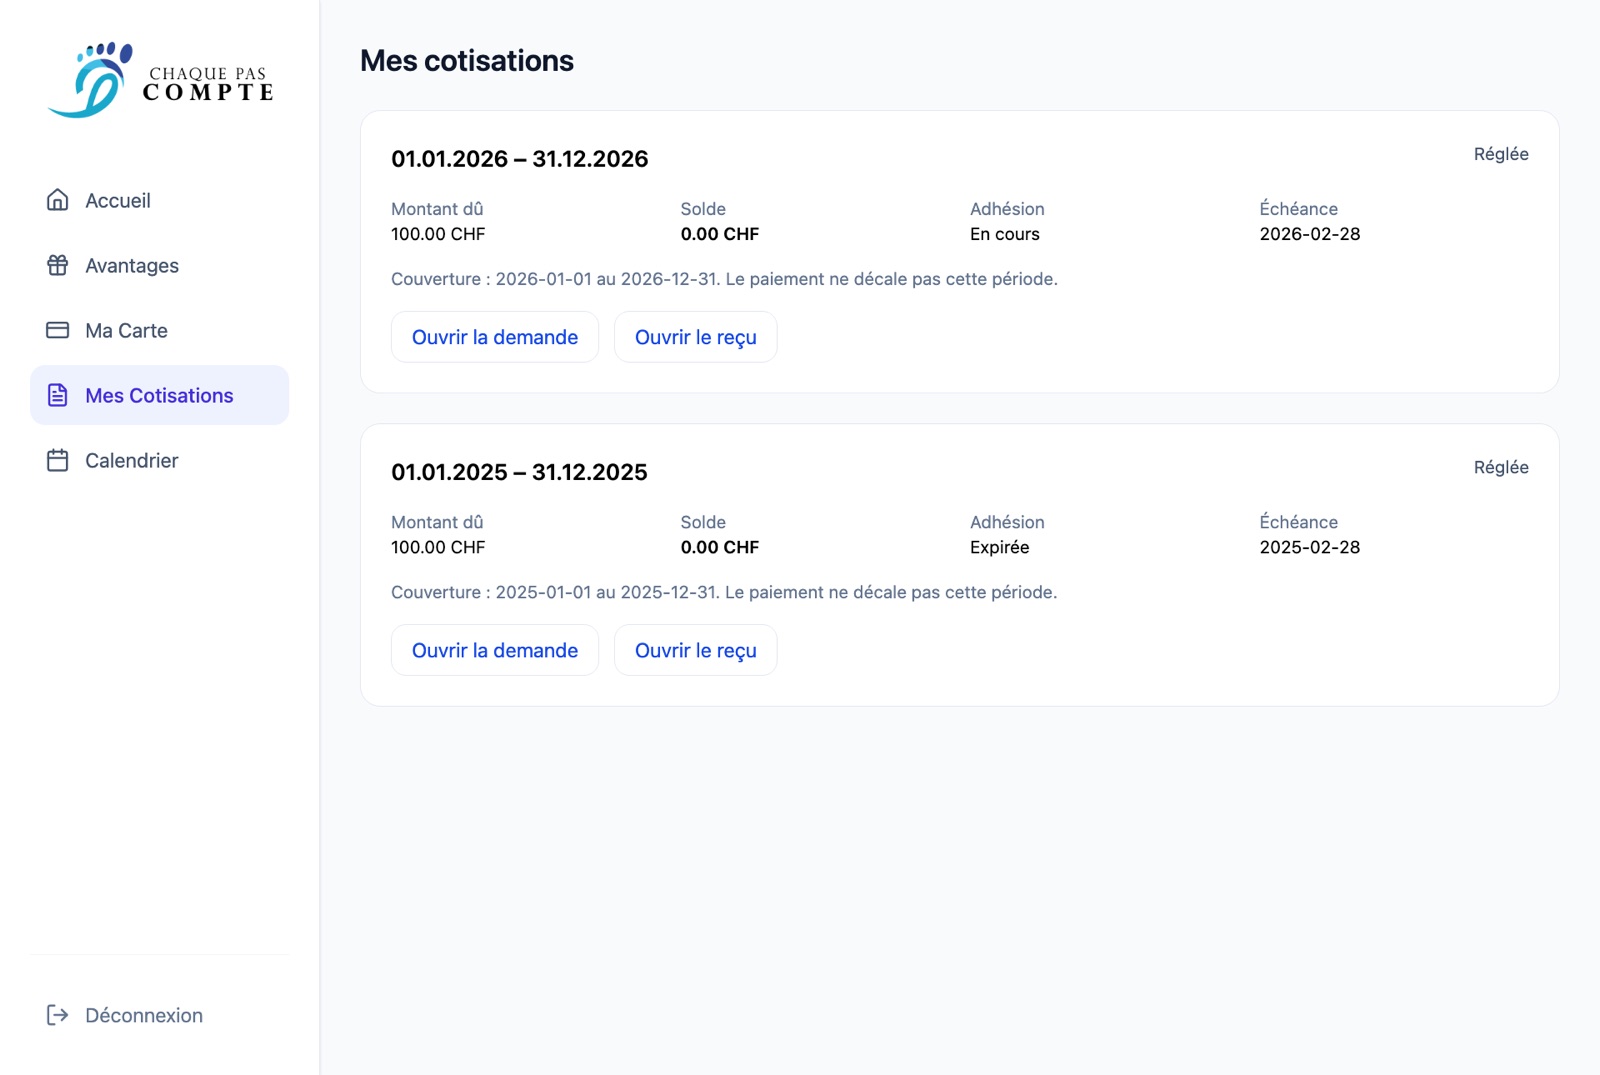The height and width of the screenshot is (1075, 1600).
Task: Click the échéance date 2025-02-28
Action: coord(1310,547)
